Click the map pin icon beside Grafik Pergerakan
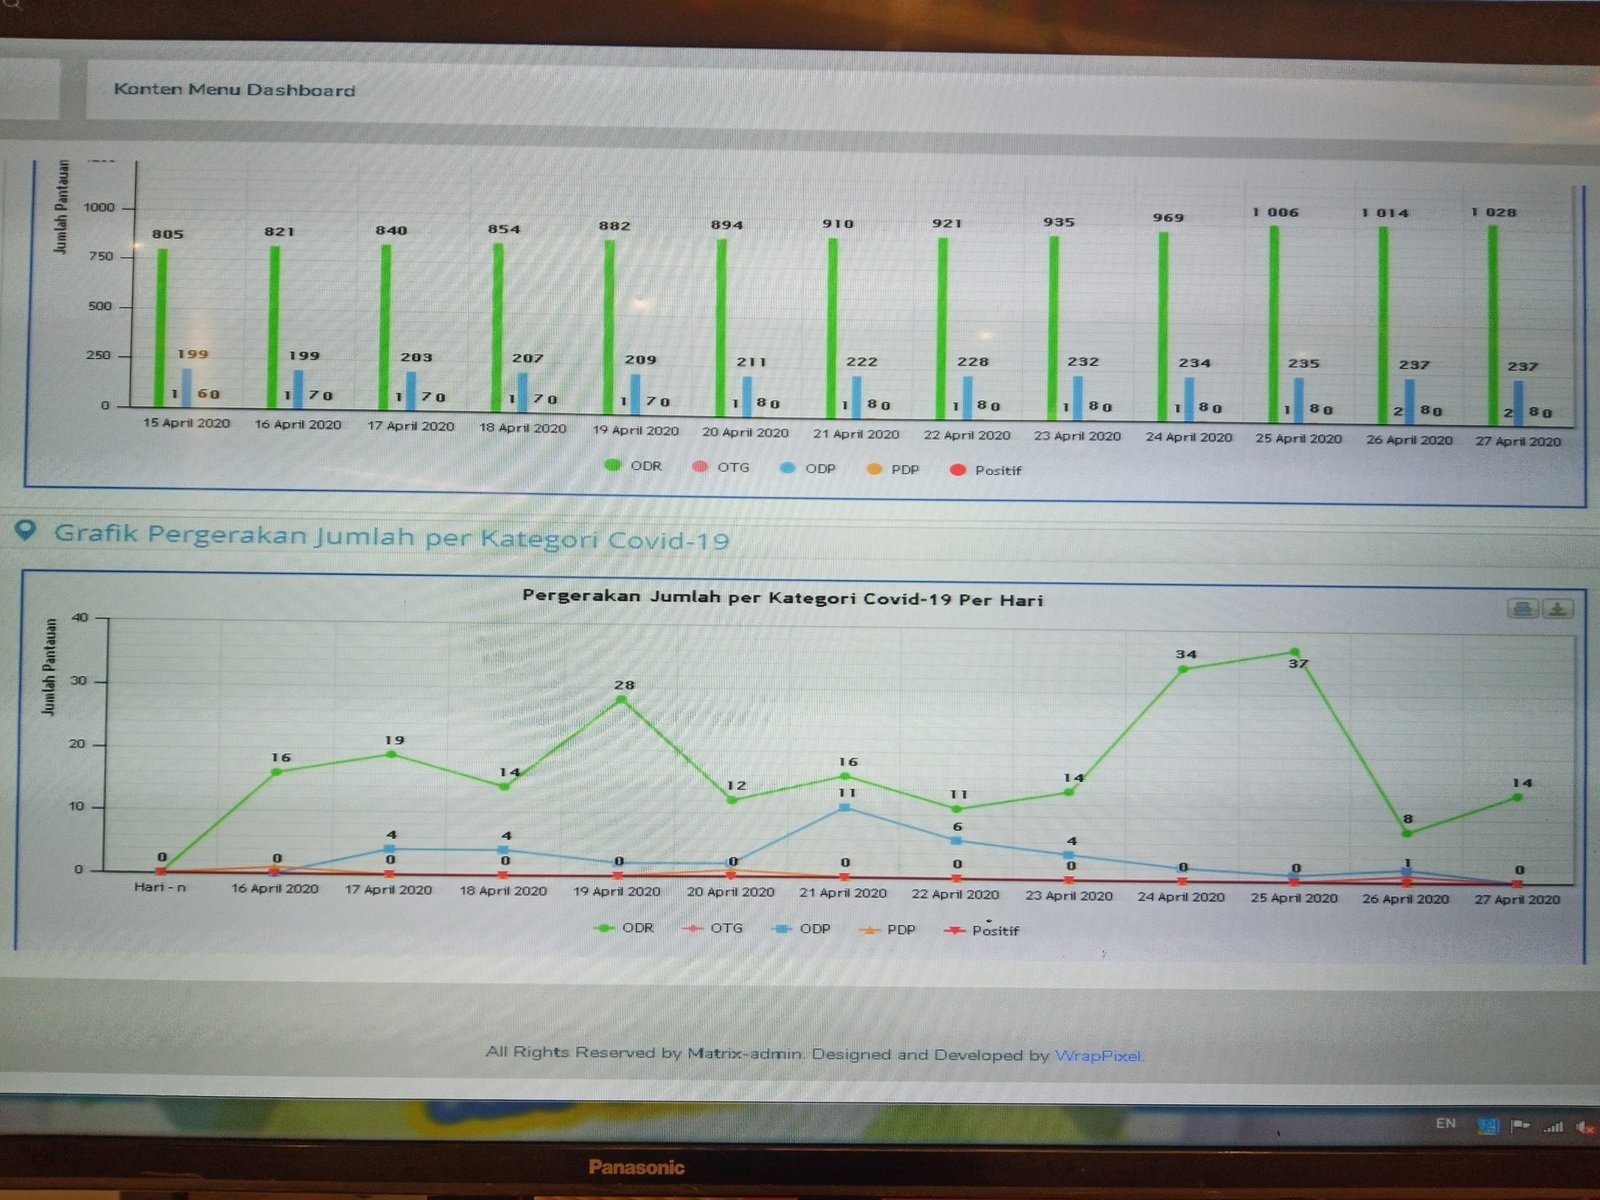Viewport: 1600px width, 1200px height. 26,531
